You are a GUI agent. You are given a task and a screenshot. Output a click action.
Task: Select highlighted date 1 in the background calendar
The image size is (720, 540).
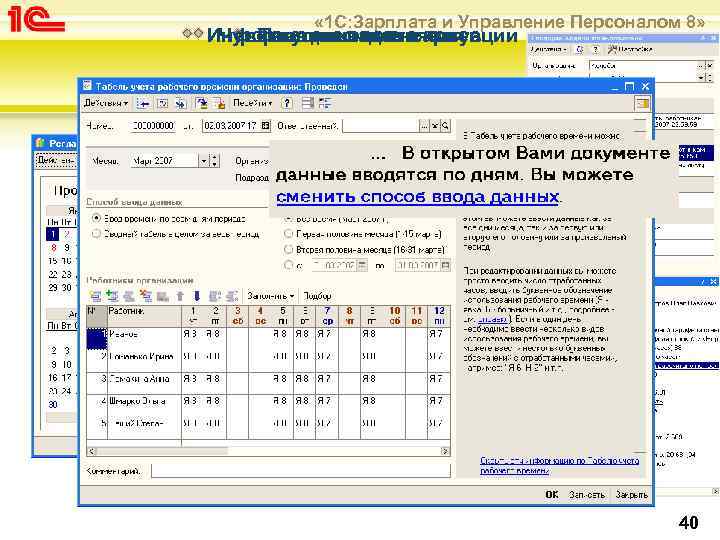(53, 234)
